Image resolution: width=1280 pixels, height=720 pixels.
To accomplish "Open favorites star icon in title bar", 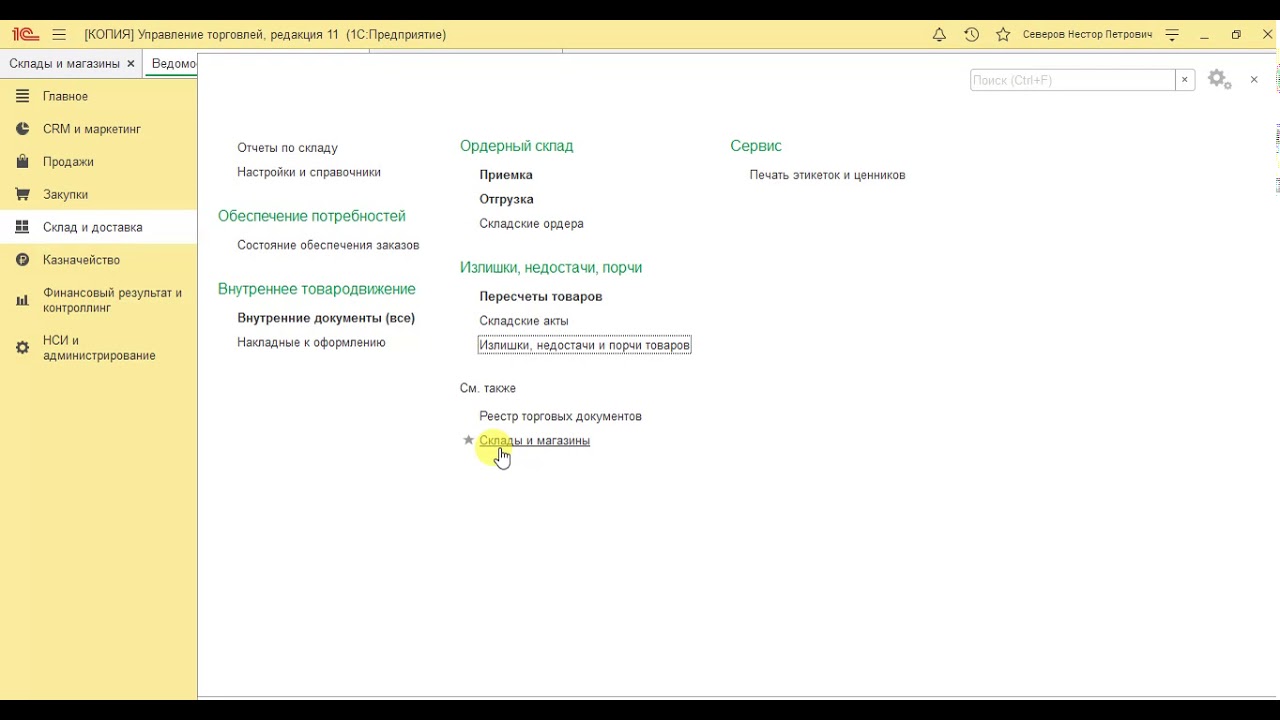I will point(1003,34).
